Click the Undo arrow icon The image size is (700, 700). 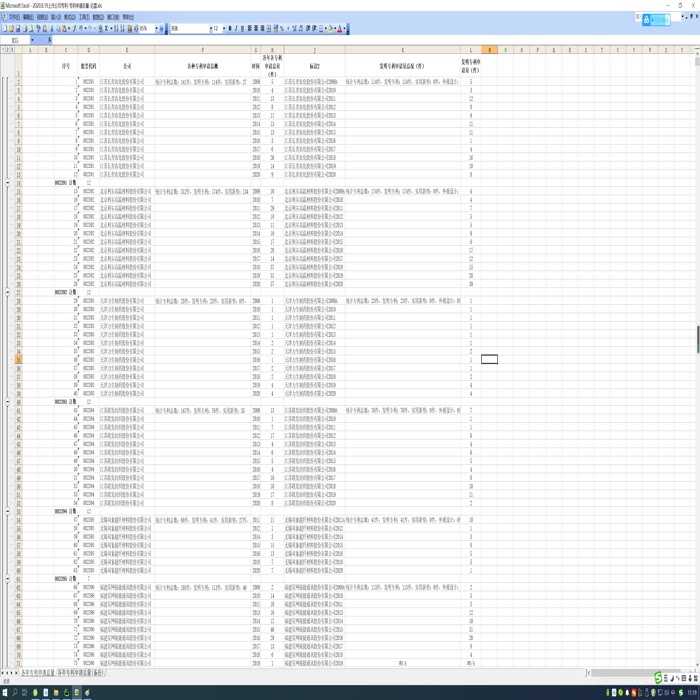[81, 29]
